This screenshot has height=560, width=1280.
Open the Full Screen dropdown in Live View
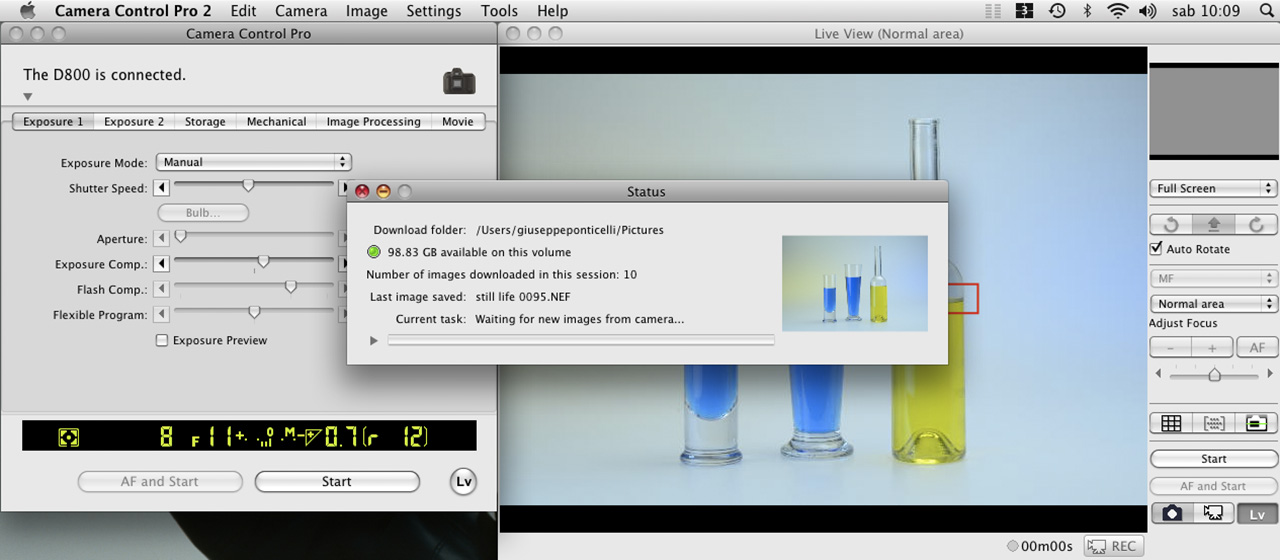click(1214, 188)
